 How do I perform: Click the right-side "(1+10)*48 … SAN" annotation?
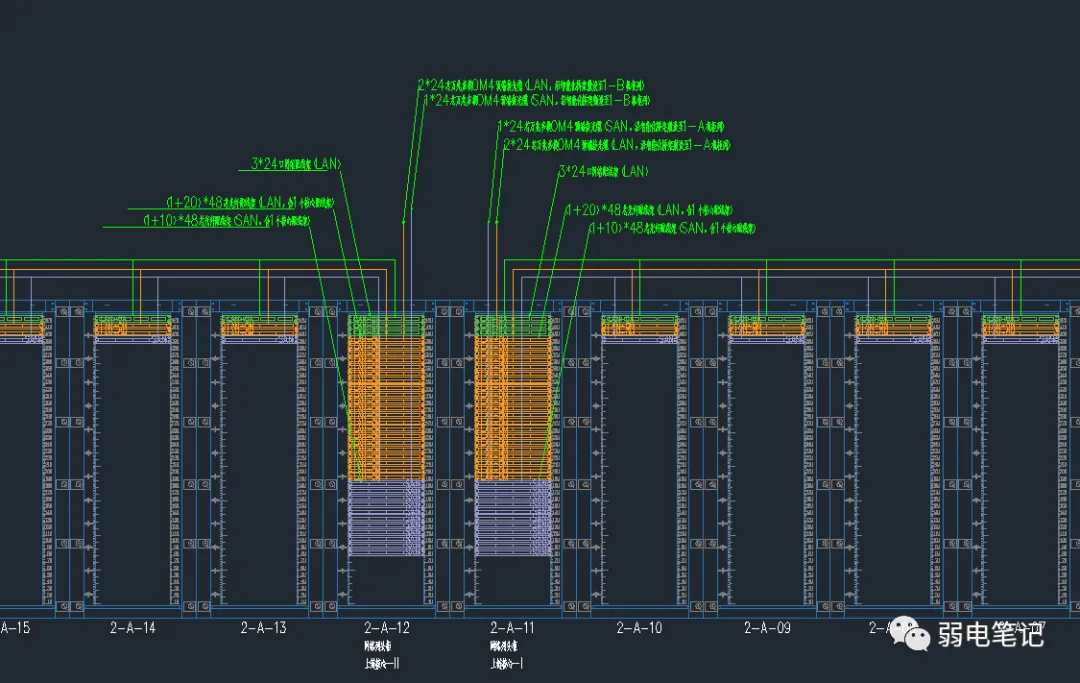point(672,228)
